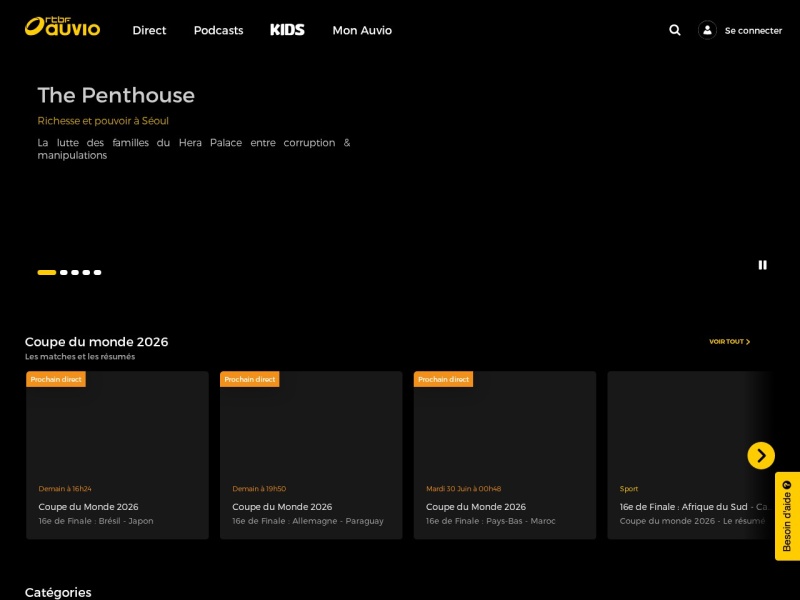Select the third carousel dot
This screenshot has width=800, height=600.
tap(75, 272)
